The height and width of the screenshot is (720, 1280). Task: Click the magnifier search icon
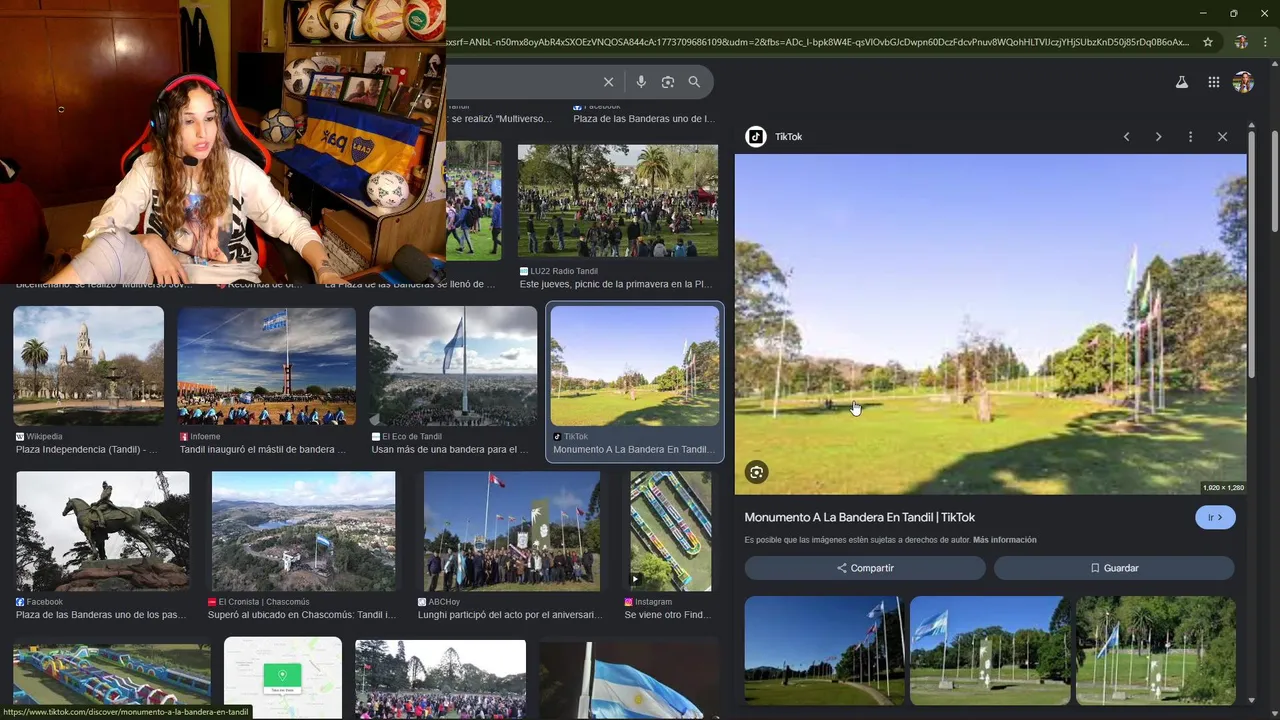coord(694,82)
